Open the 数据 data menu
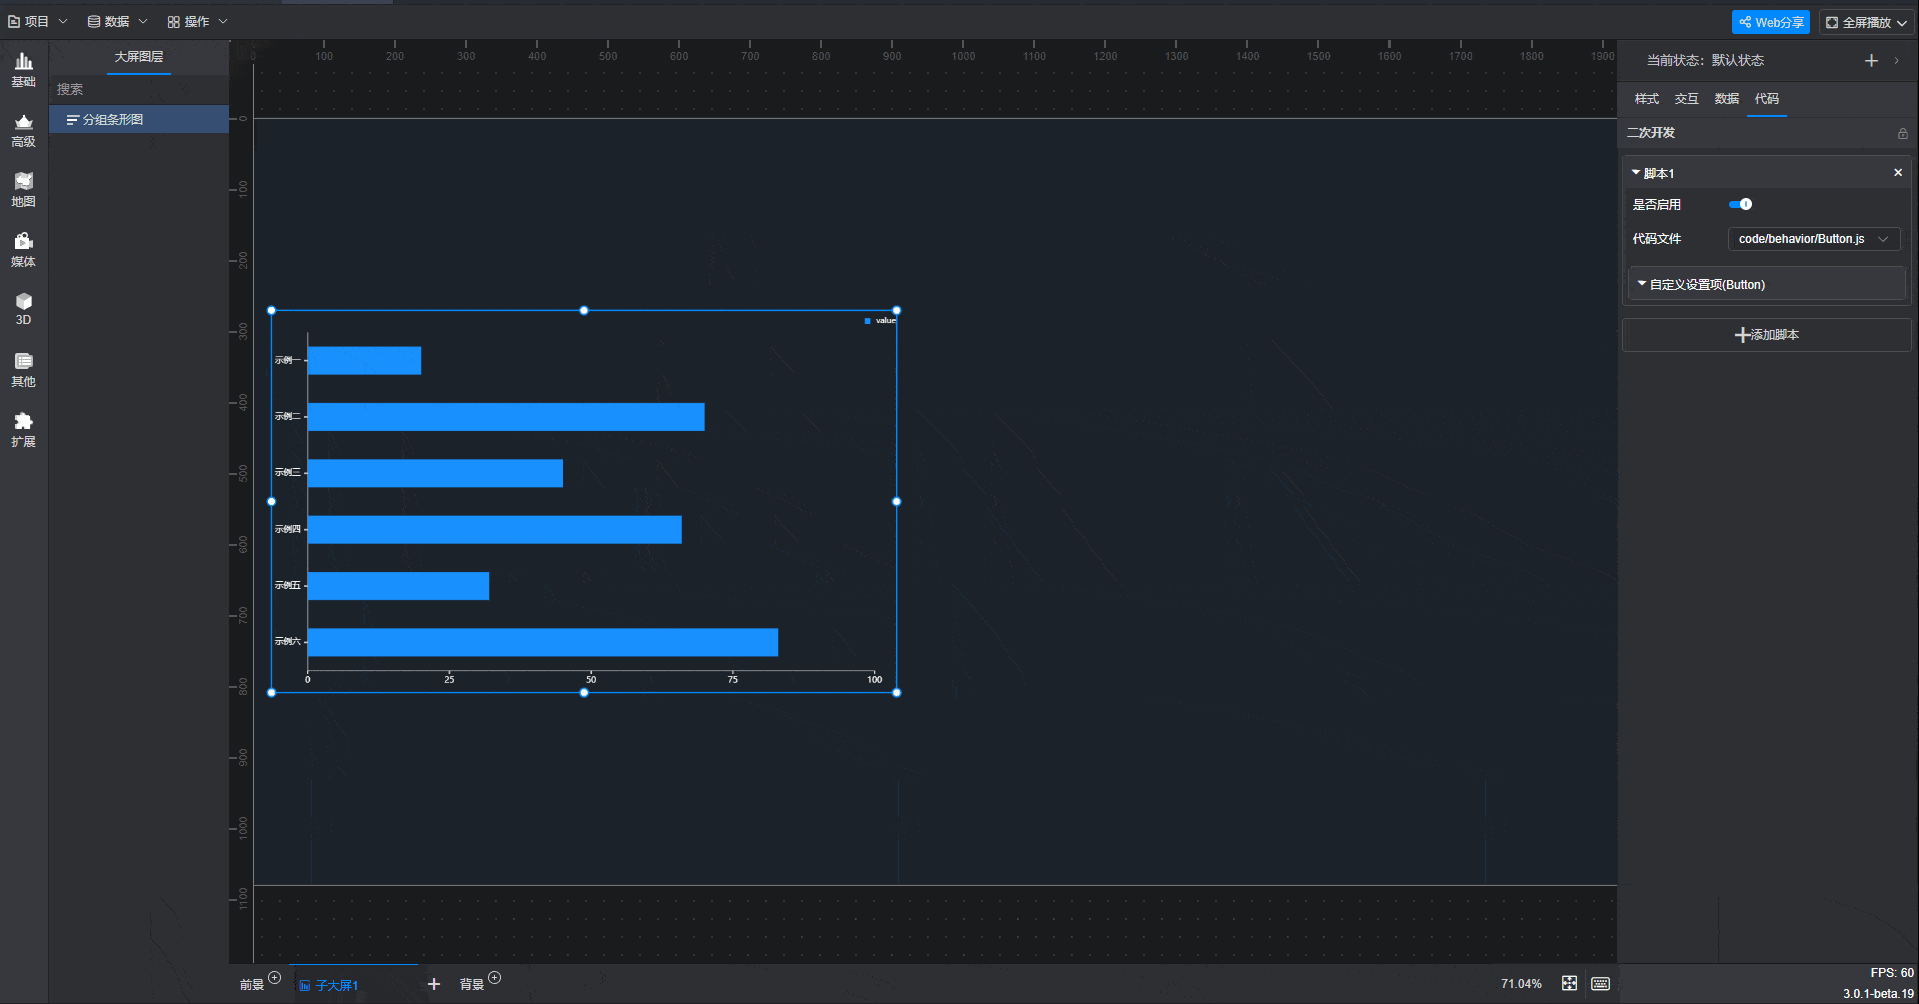The image size is (1919, 1004). pos(117,21)
